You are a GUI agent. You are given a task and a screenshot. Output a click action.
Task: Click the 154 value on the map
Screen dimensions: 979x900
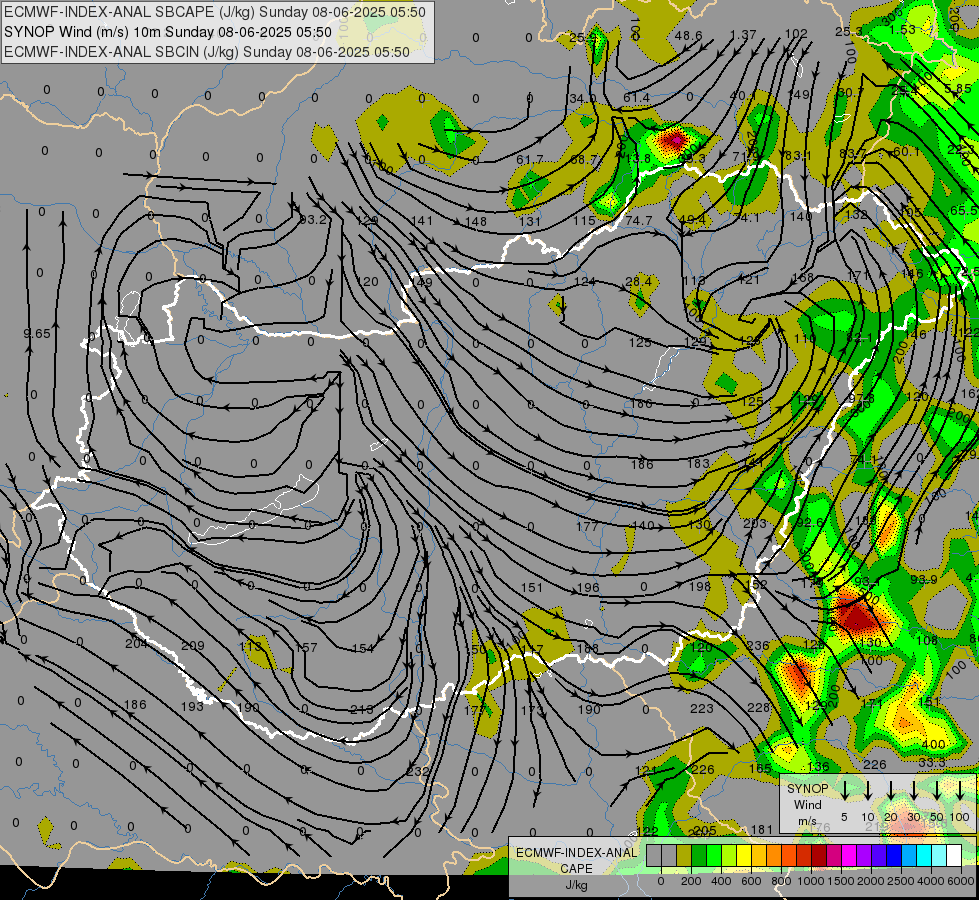click(363, 648)
